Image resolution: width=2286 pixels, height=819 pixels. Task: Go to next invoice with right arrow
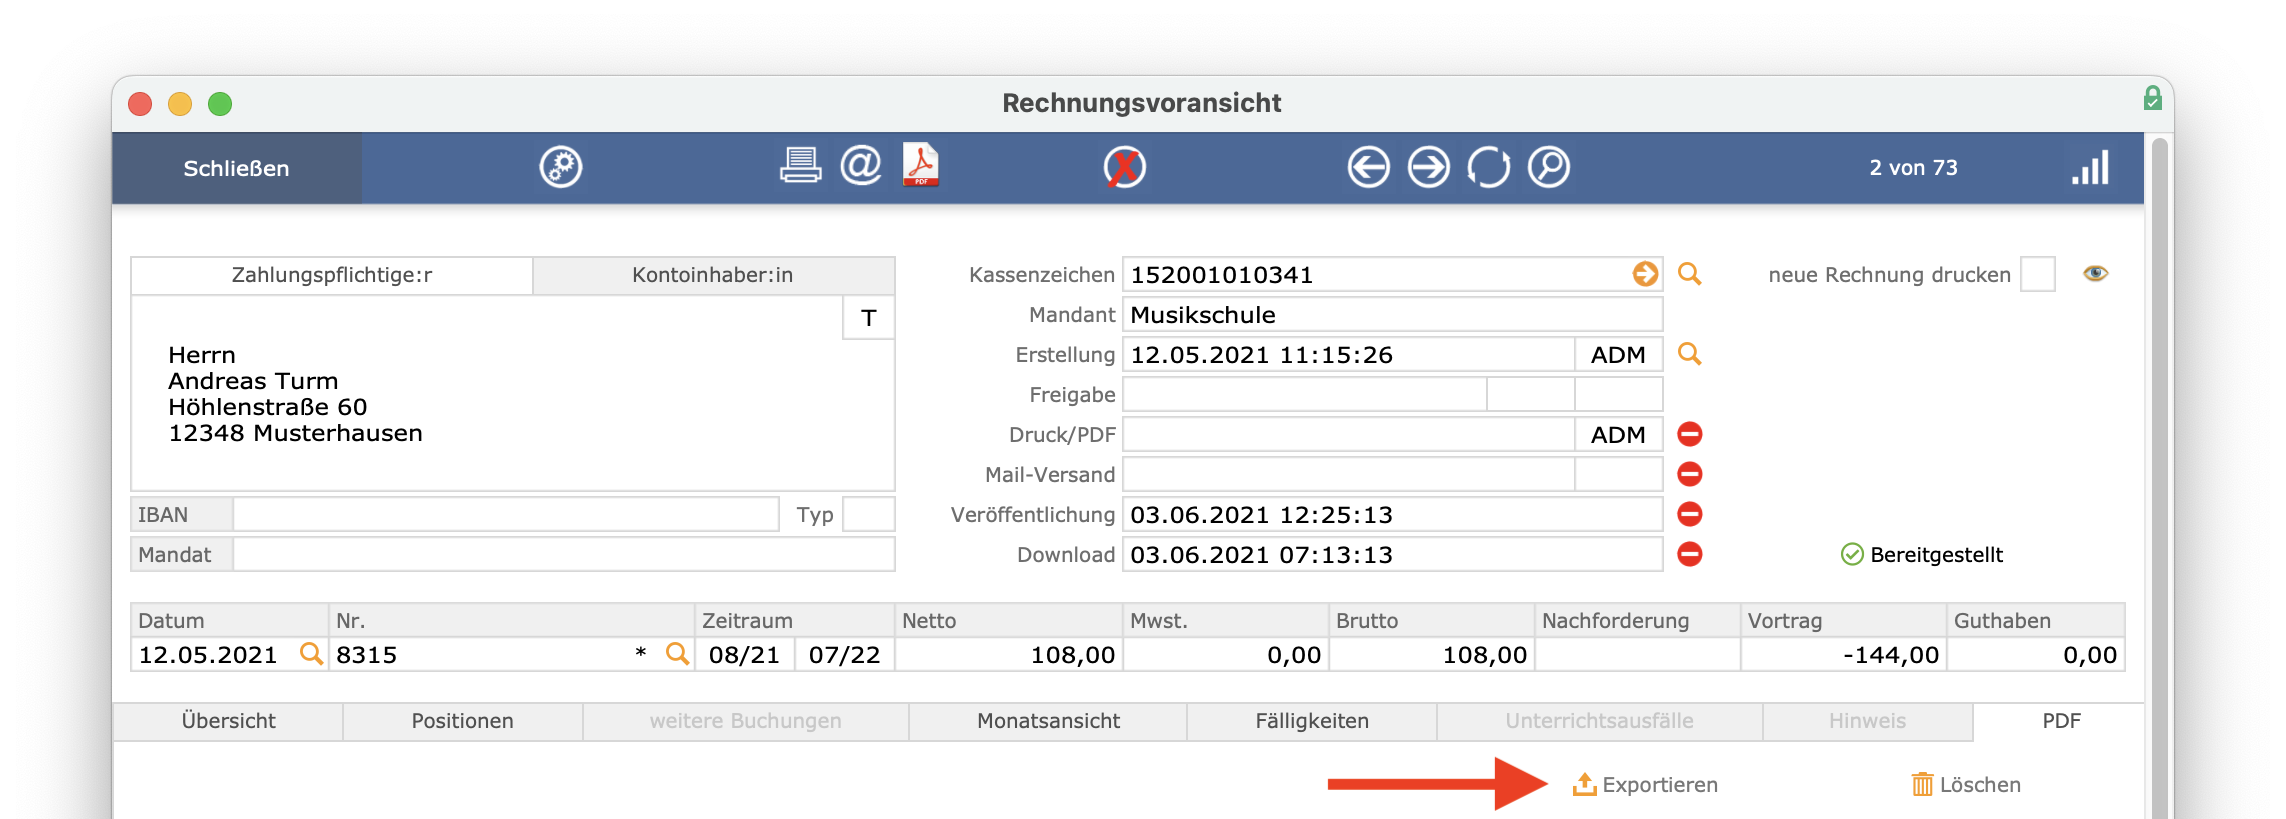[1428, 167]
